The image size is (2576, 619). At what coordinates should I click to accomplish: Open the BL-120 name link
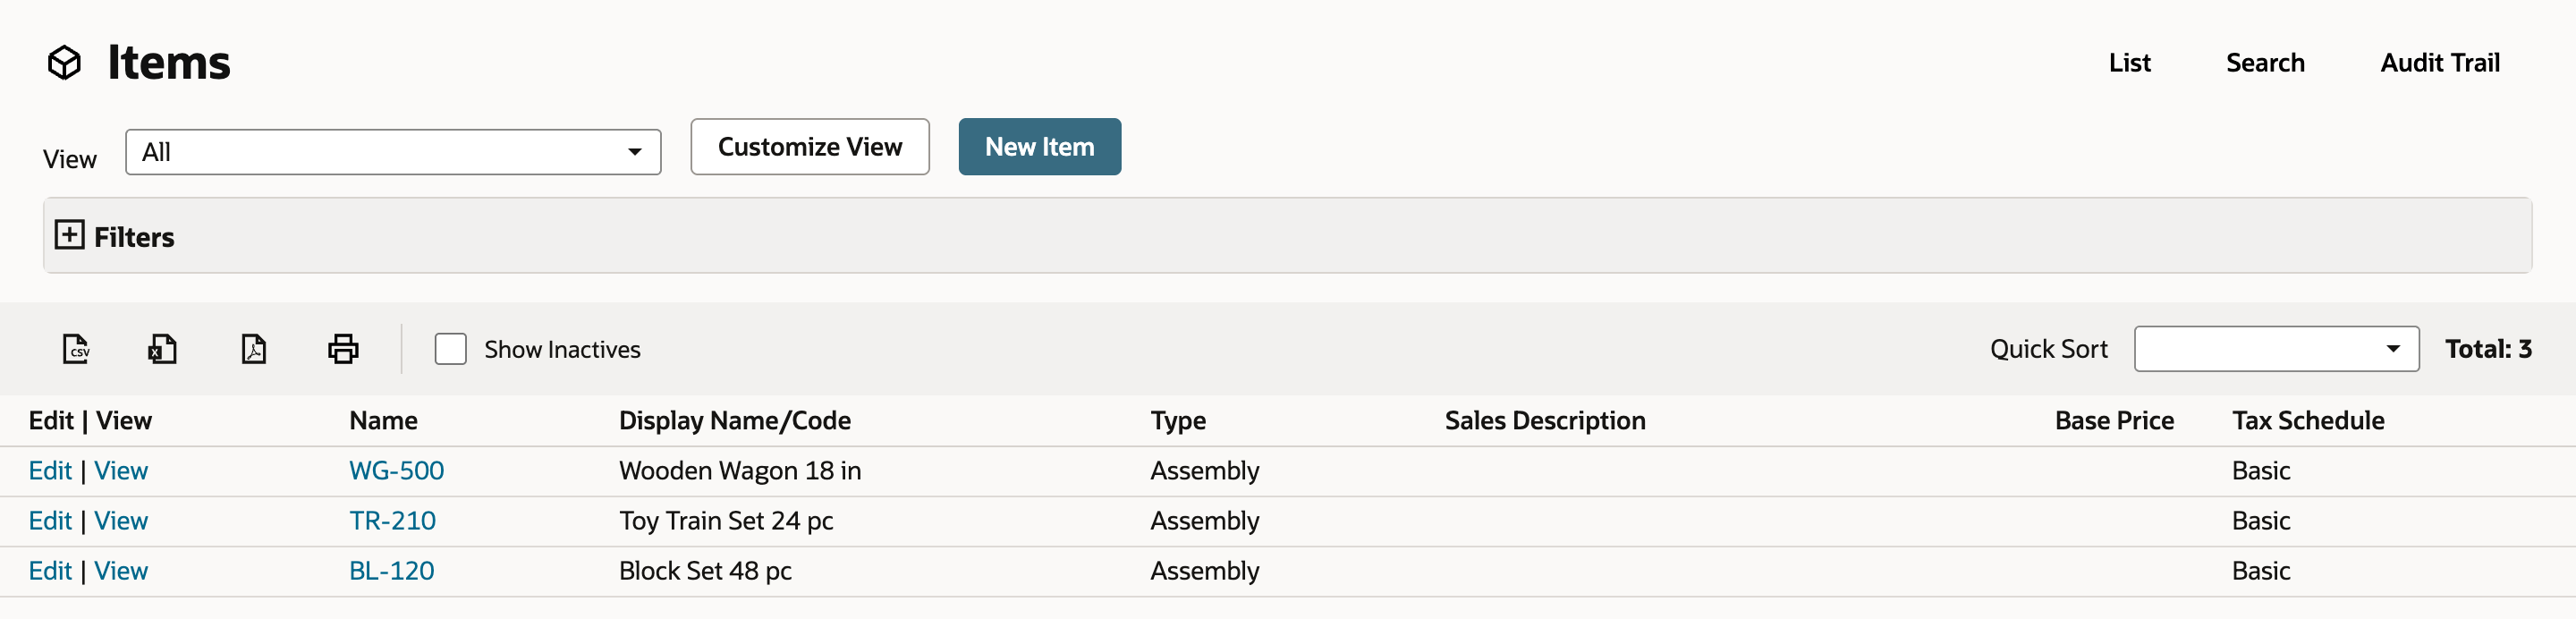pos(391,571)
